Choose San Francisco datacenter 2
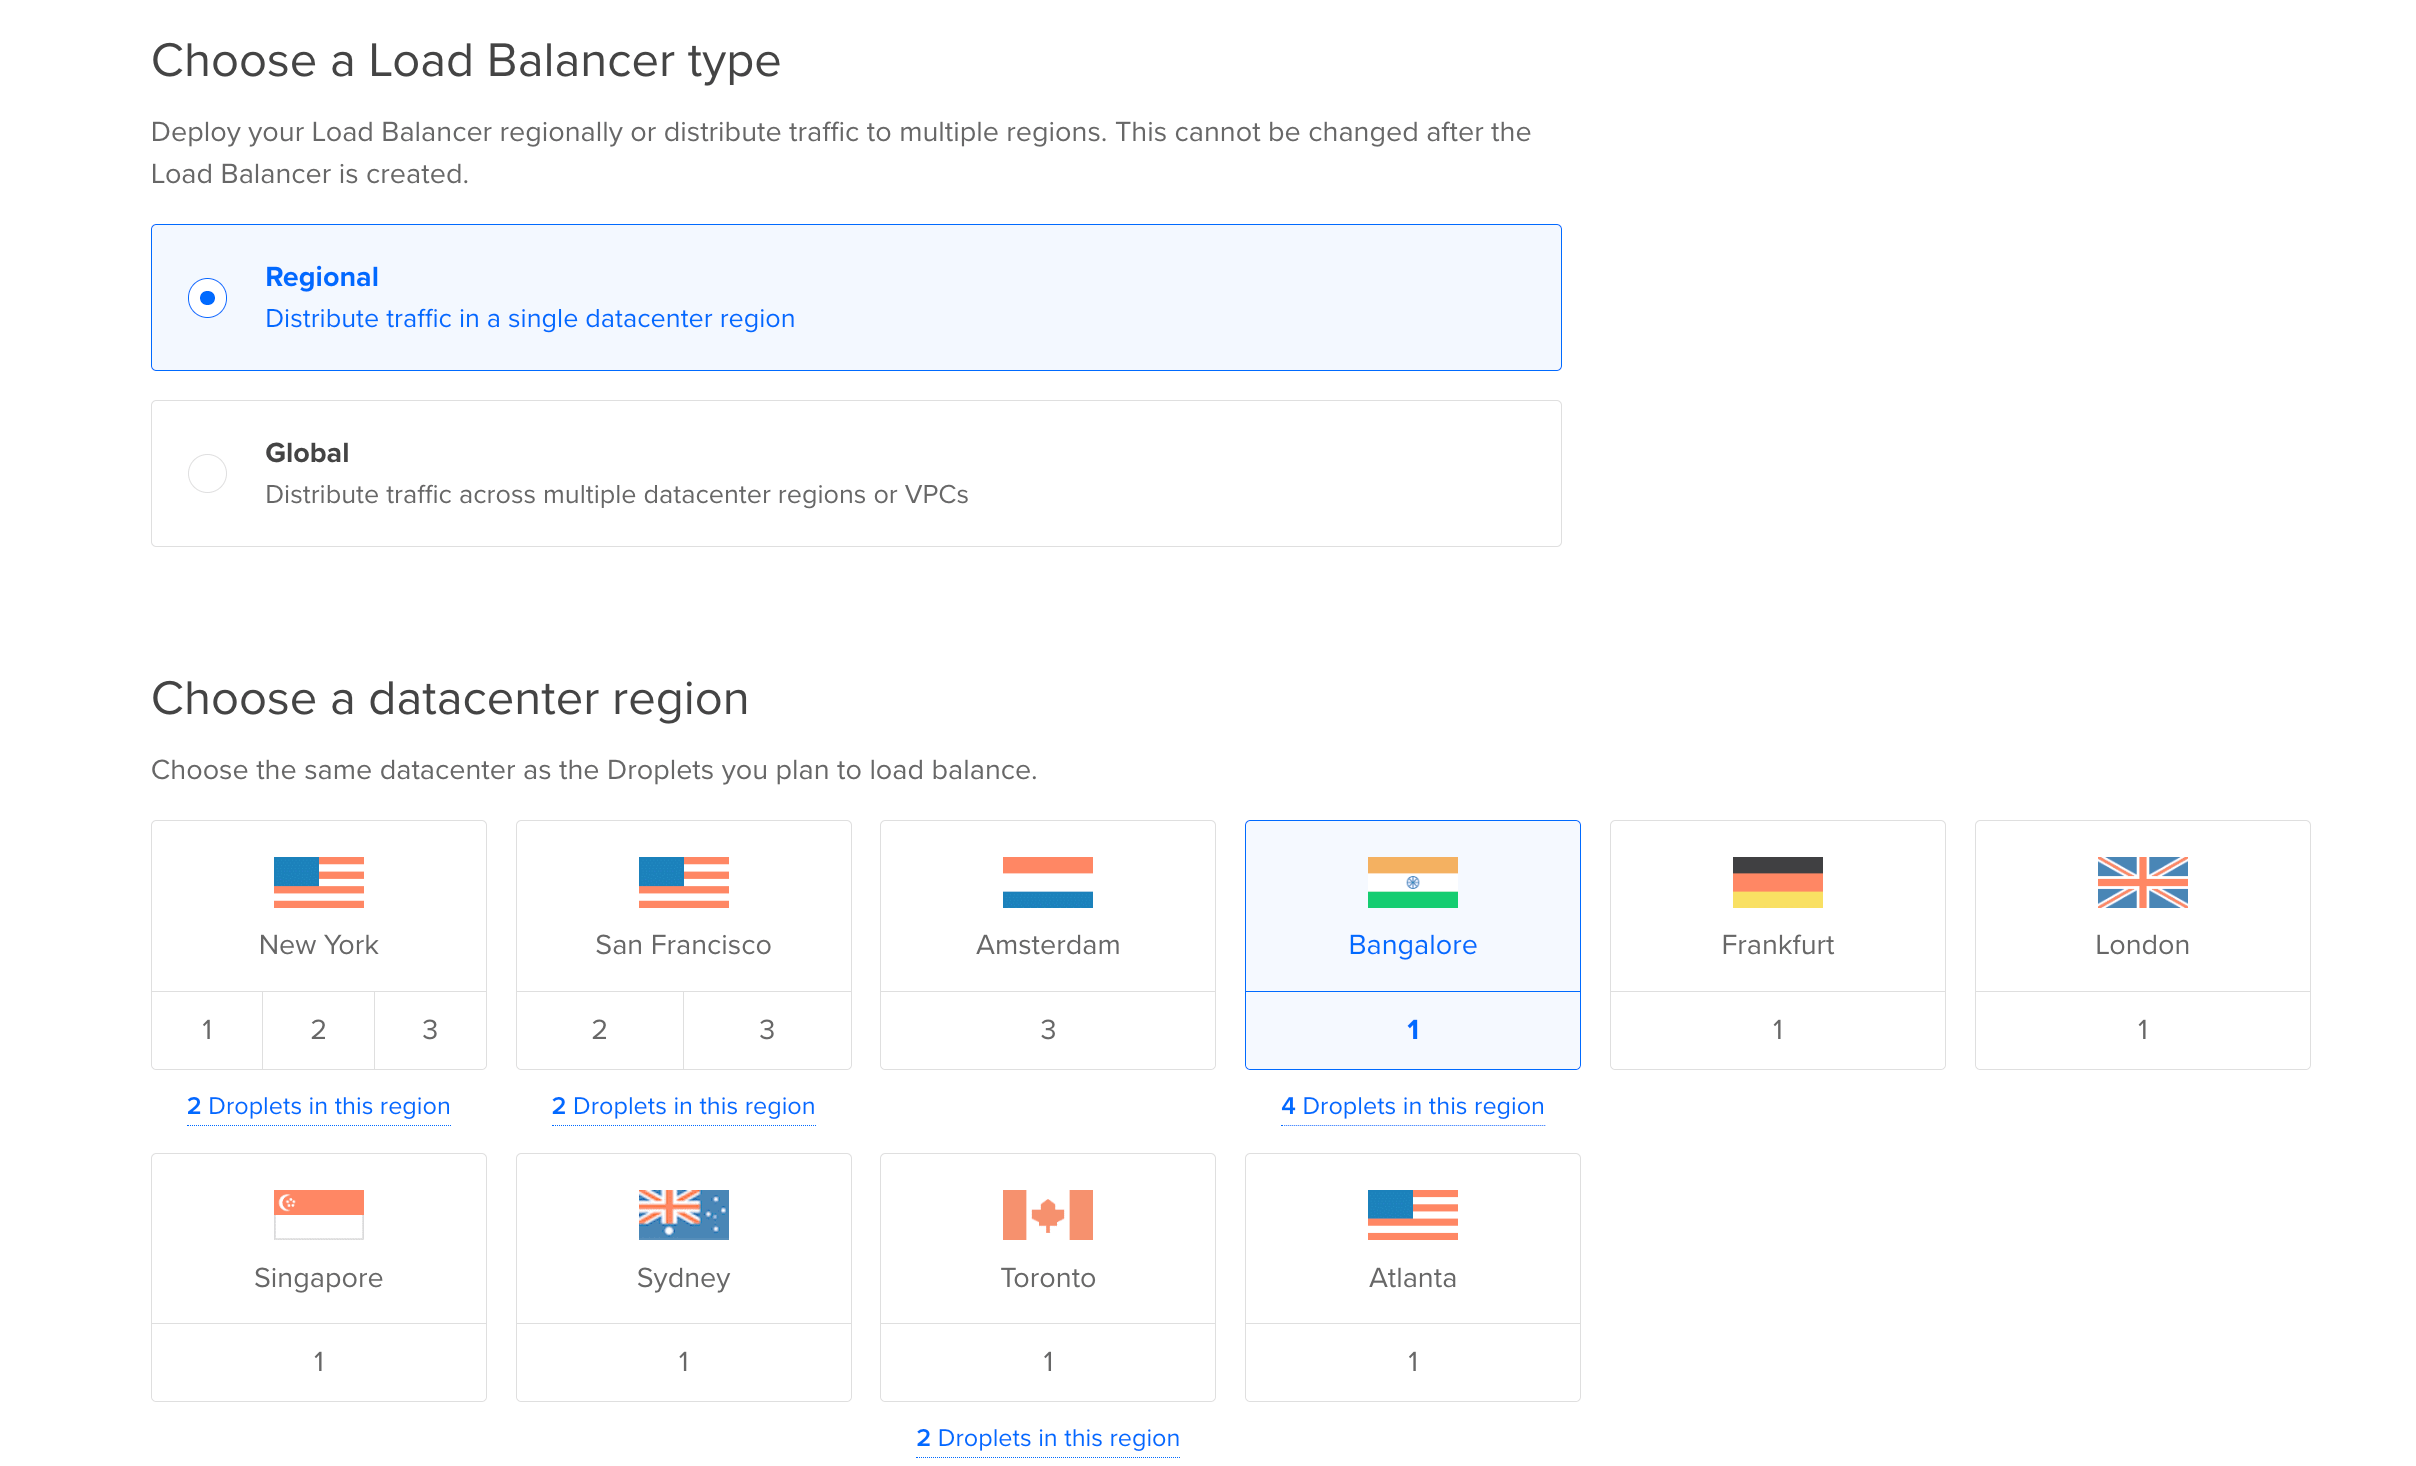This screenshot has width=2416, height=1466. click(599, 1030)
